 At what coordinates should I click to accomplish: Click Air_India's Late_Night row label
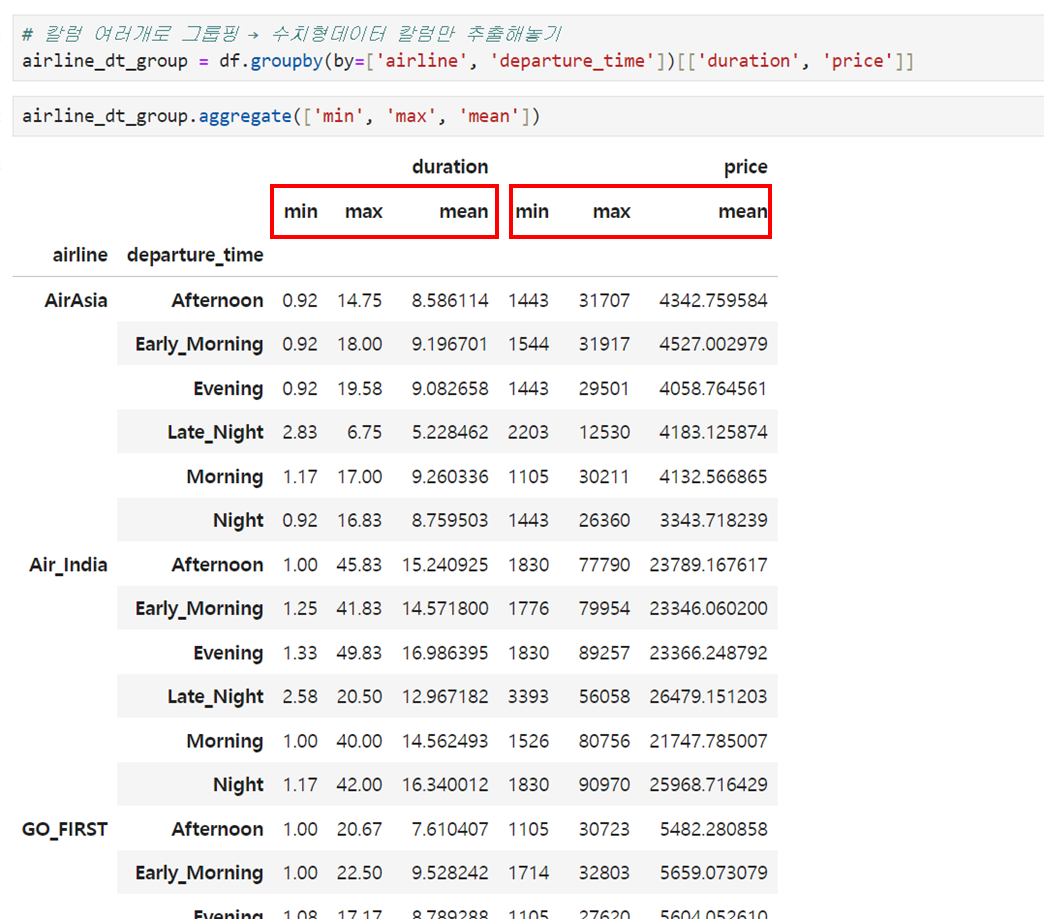216,697
